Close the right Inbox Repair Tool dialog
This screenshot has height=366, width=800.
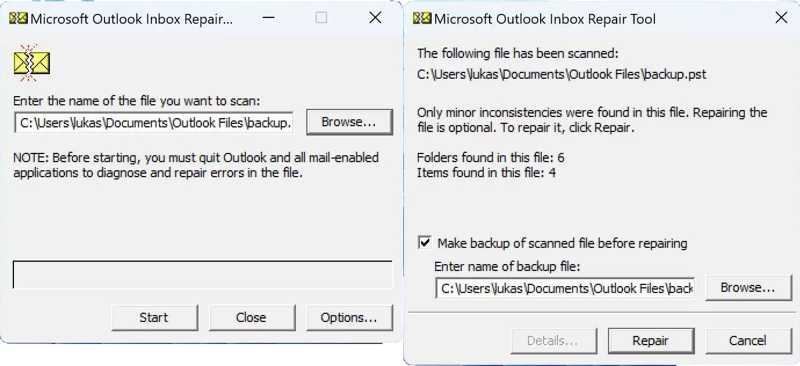(x=781, y=18)
